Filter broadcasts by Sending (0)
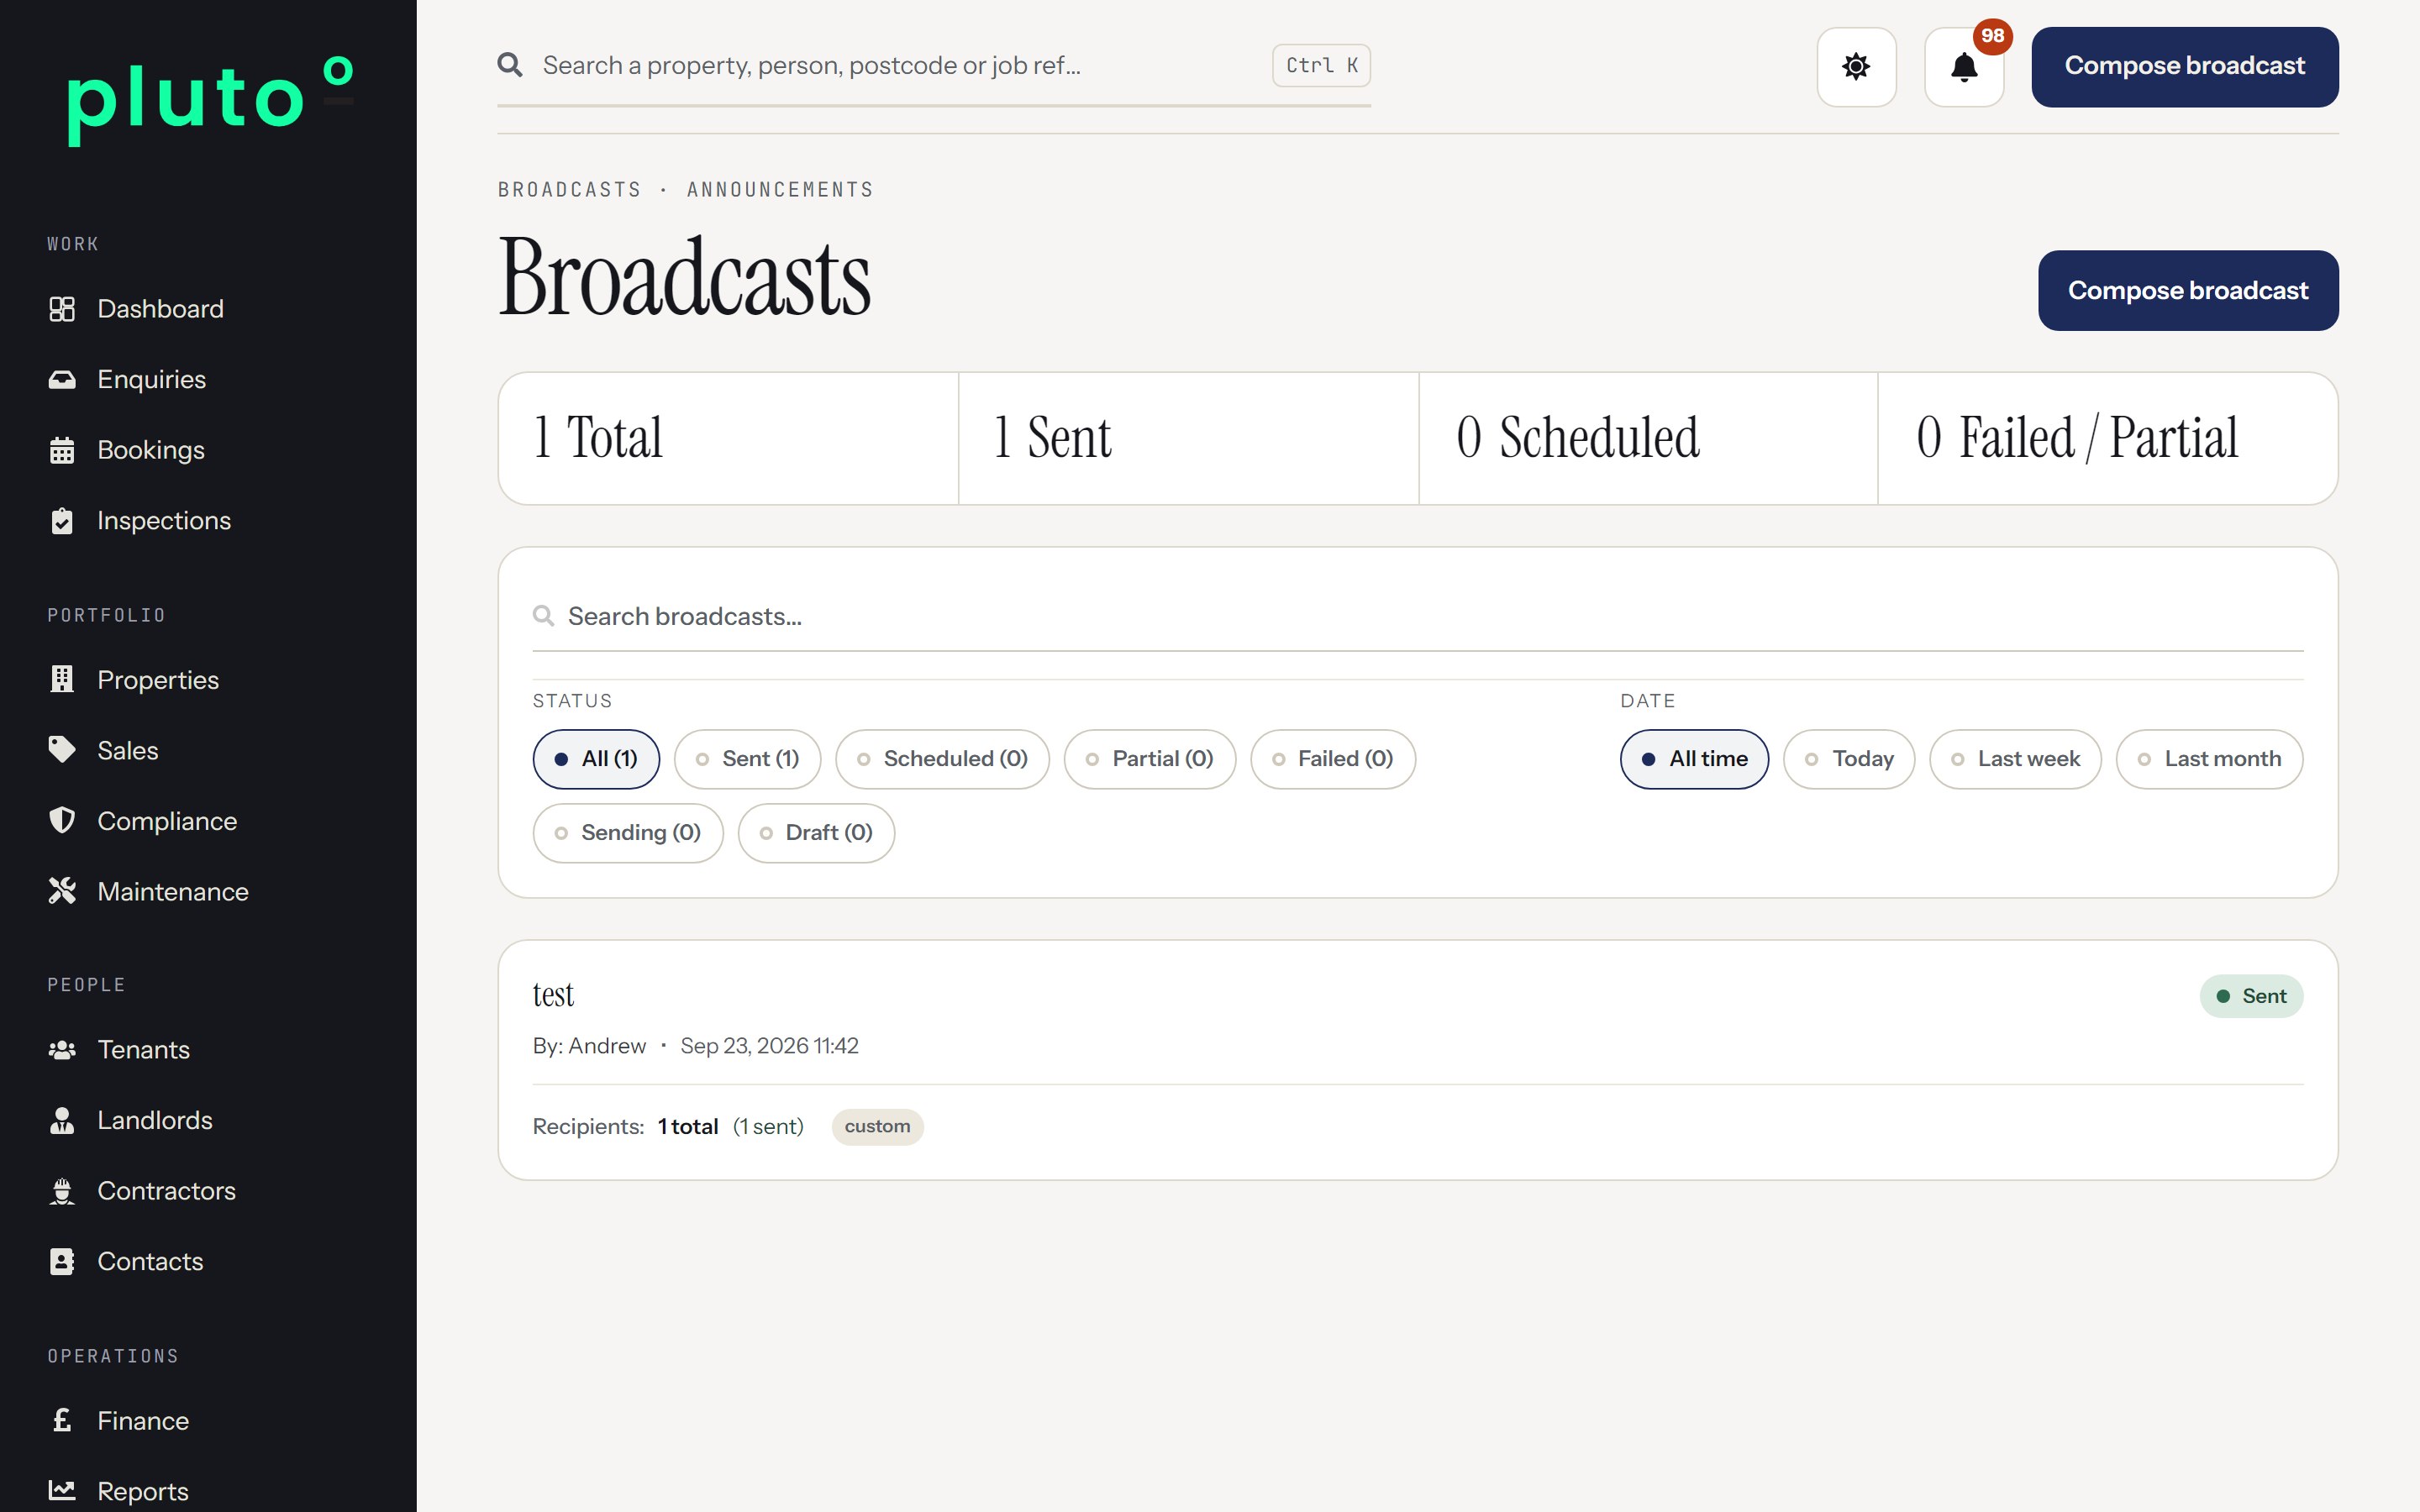This screenshot has height=1512, width=2420. coord(628,833)
